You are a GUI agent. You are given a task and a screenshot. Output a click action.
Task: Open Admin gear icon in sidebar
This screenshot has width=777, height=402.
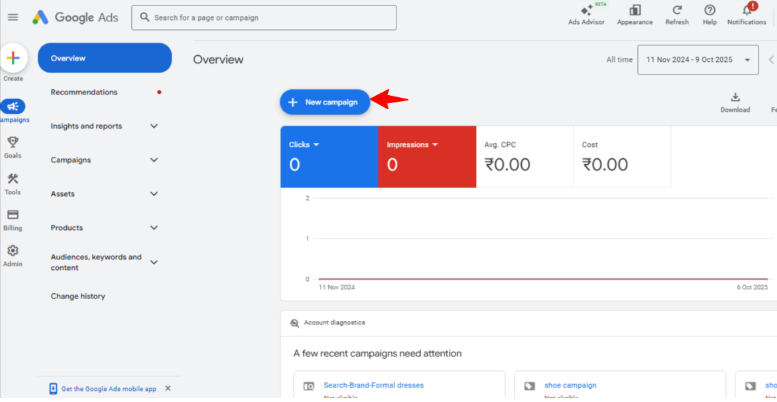(x=13, y=251)
